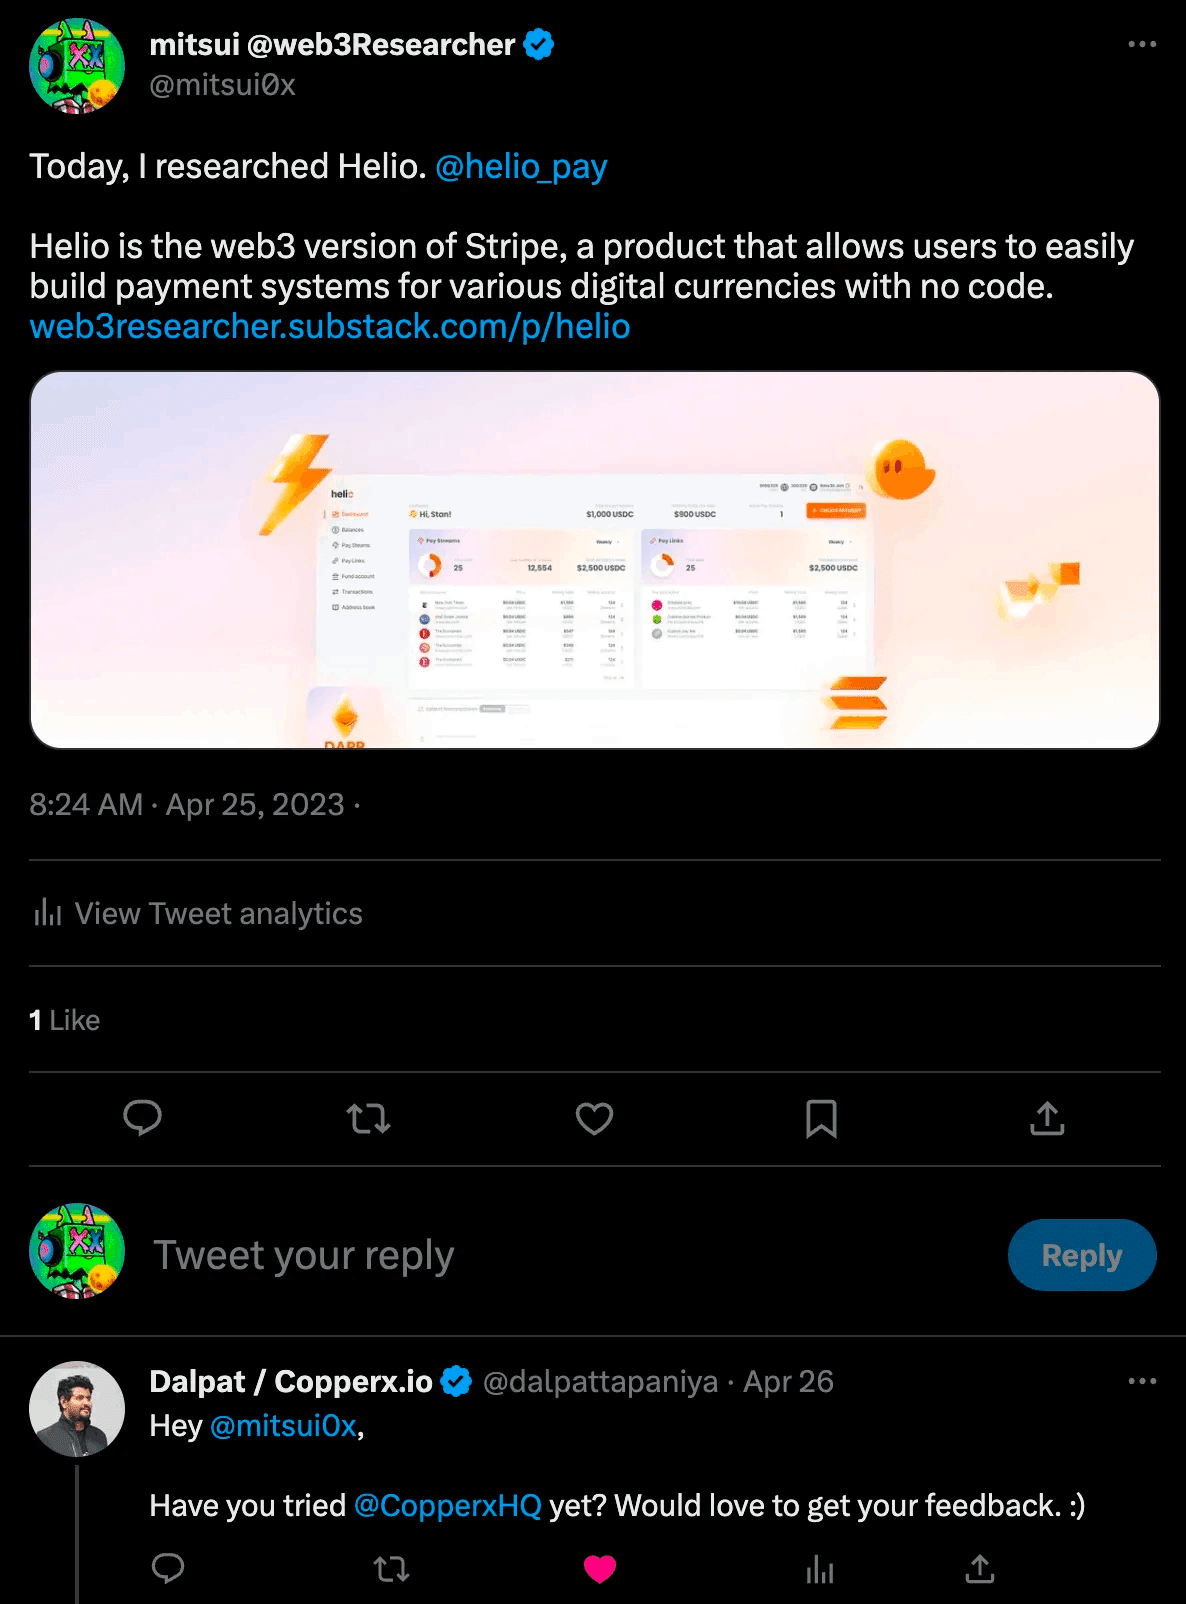Reply to Dalpat's comment via bubble icon

pos(168,1569)
